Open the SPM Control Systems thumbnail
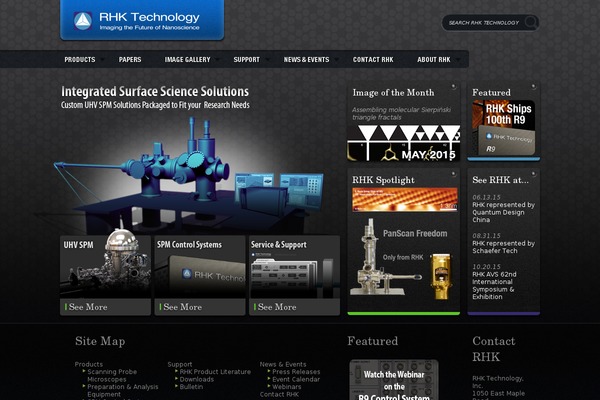This screenshot has width=600, height=400. (200, 267)
